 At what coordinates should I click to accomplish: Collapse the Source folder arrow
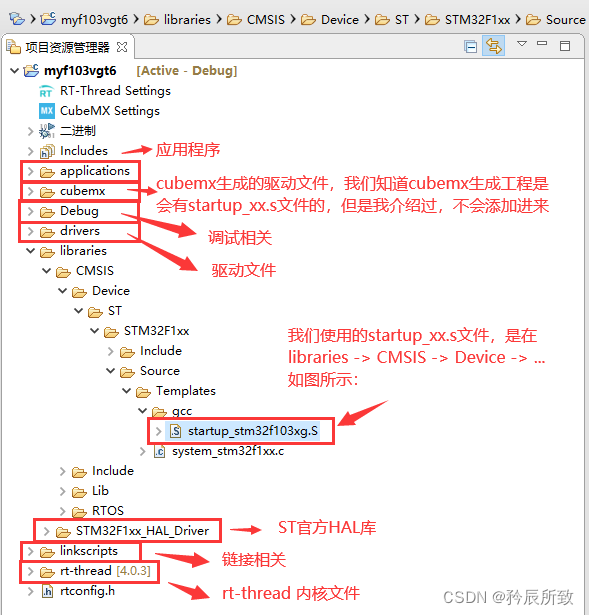point(111,371)
